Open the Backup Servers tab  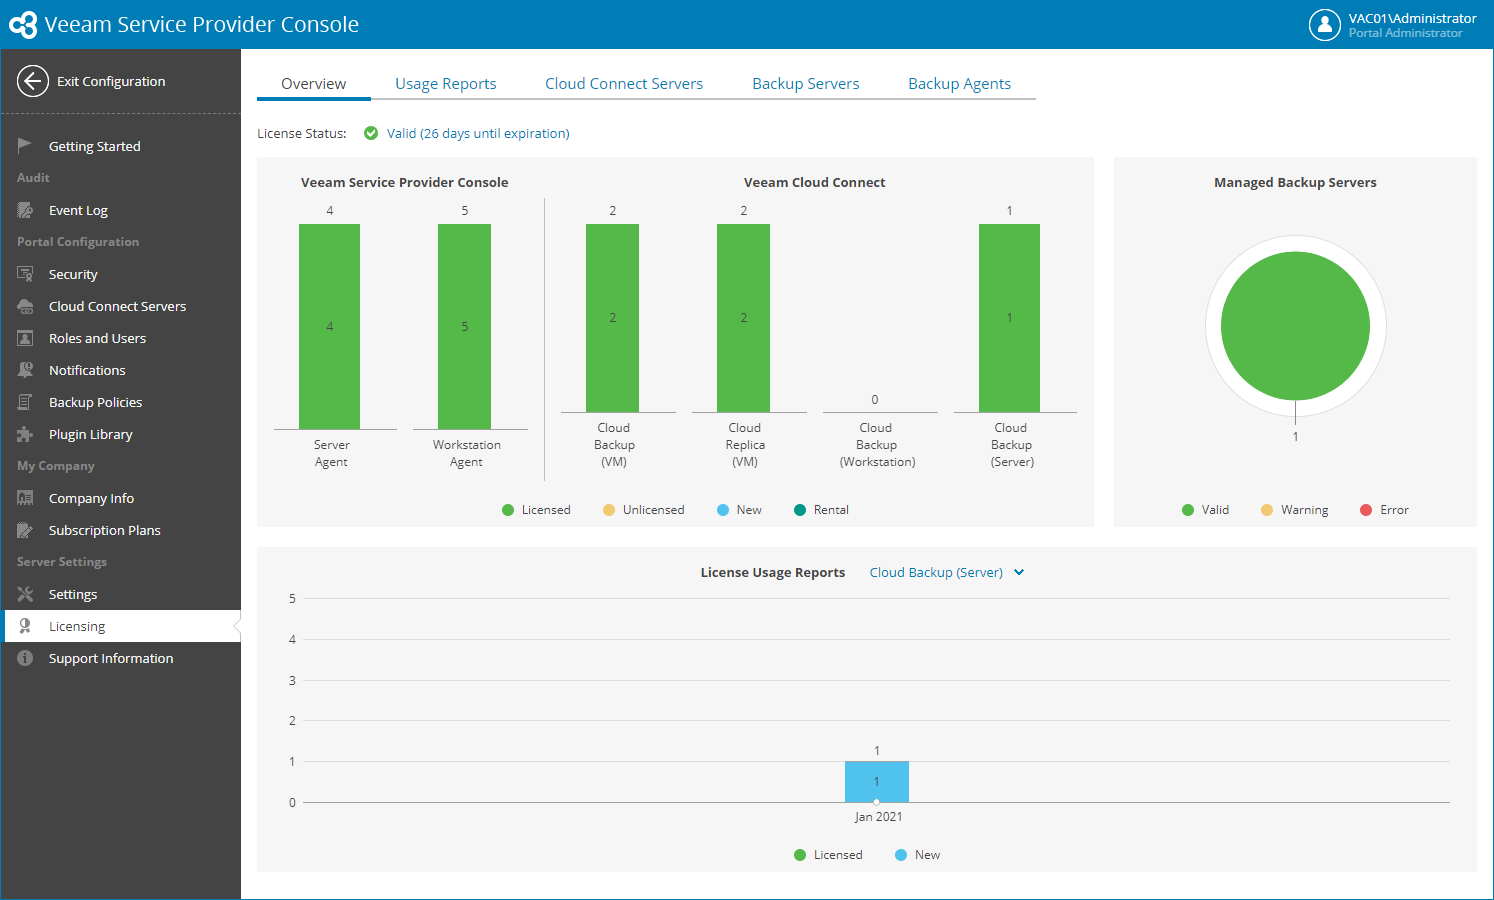[x=806, y=84]
